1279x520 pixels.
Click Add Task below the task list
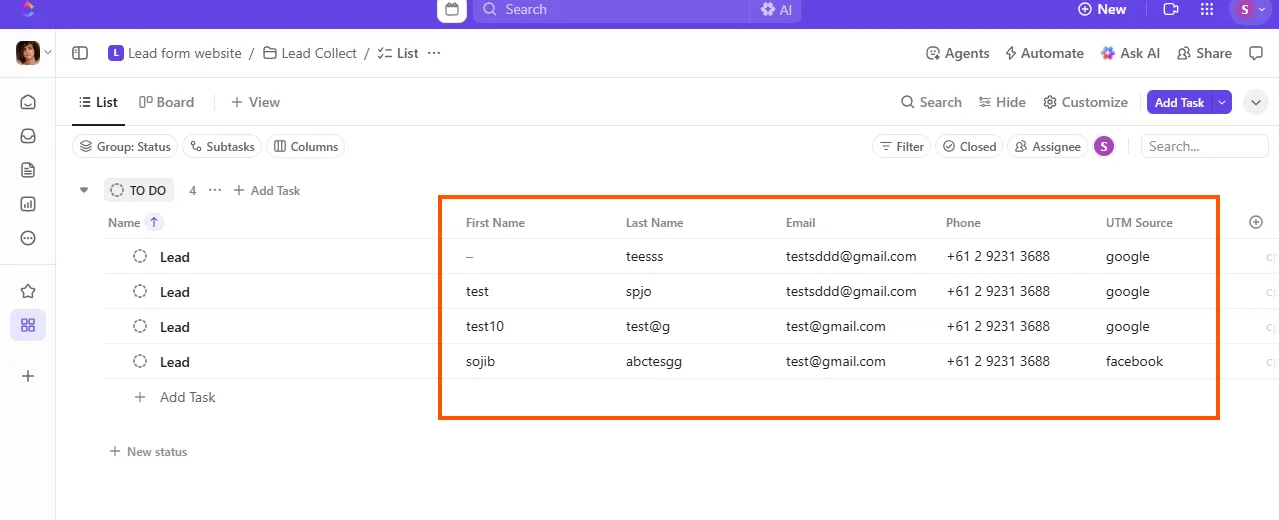[176, 397]
